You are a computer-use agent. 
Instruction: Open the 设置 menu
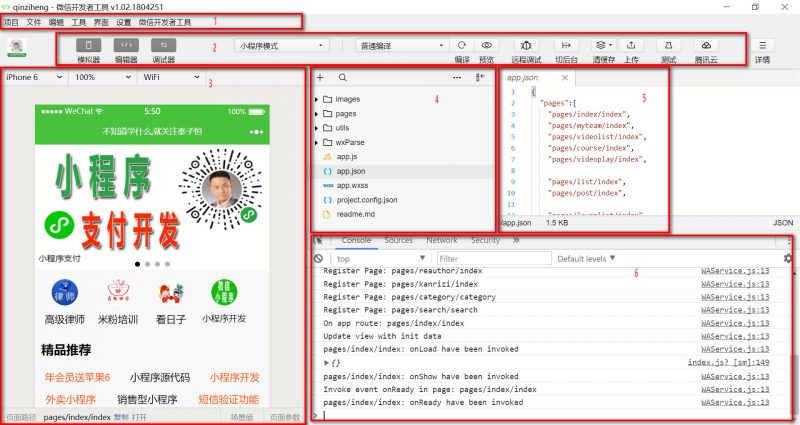pyautogui.click(x=123, y=22)
